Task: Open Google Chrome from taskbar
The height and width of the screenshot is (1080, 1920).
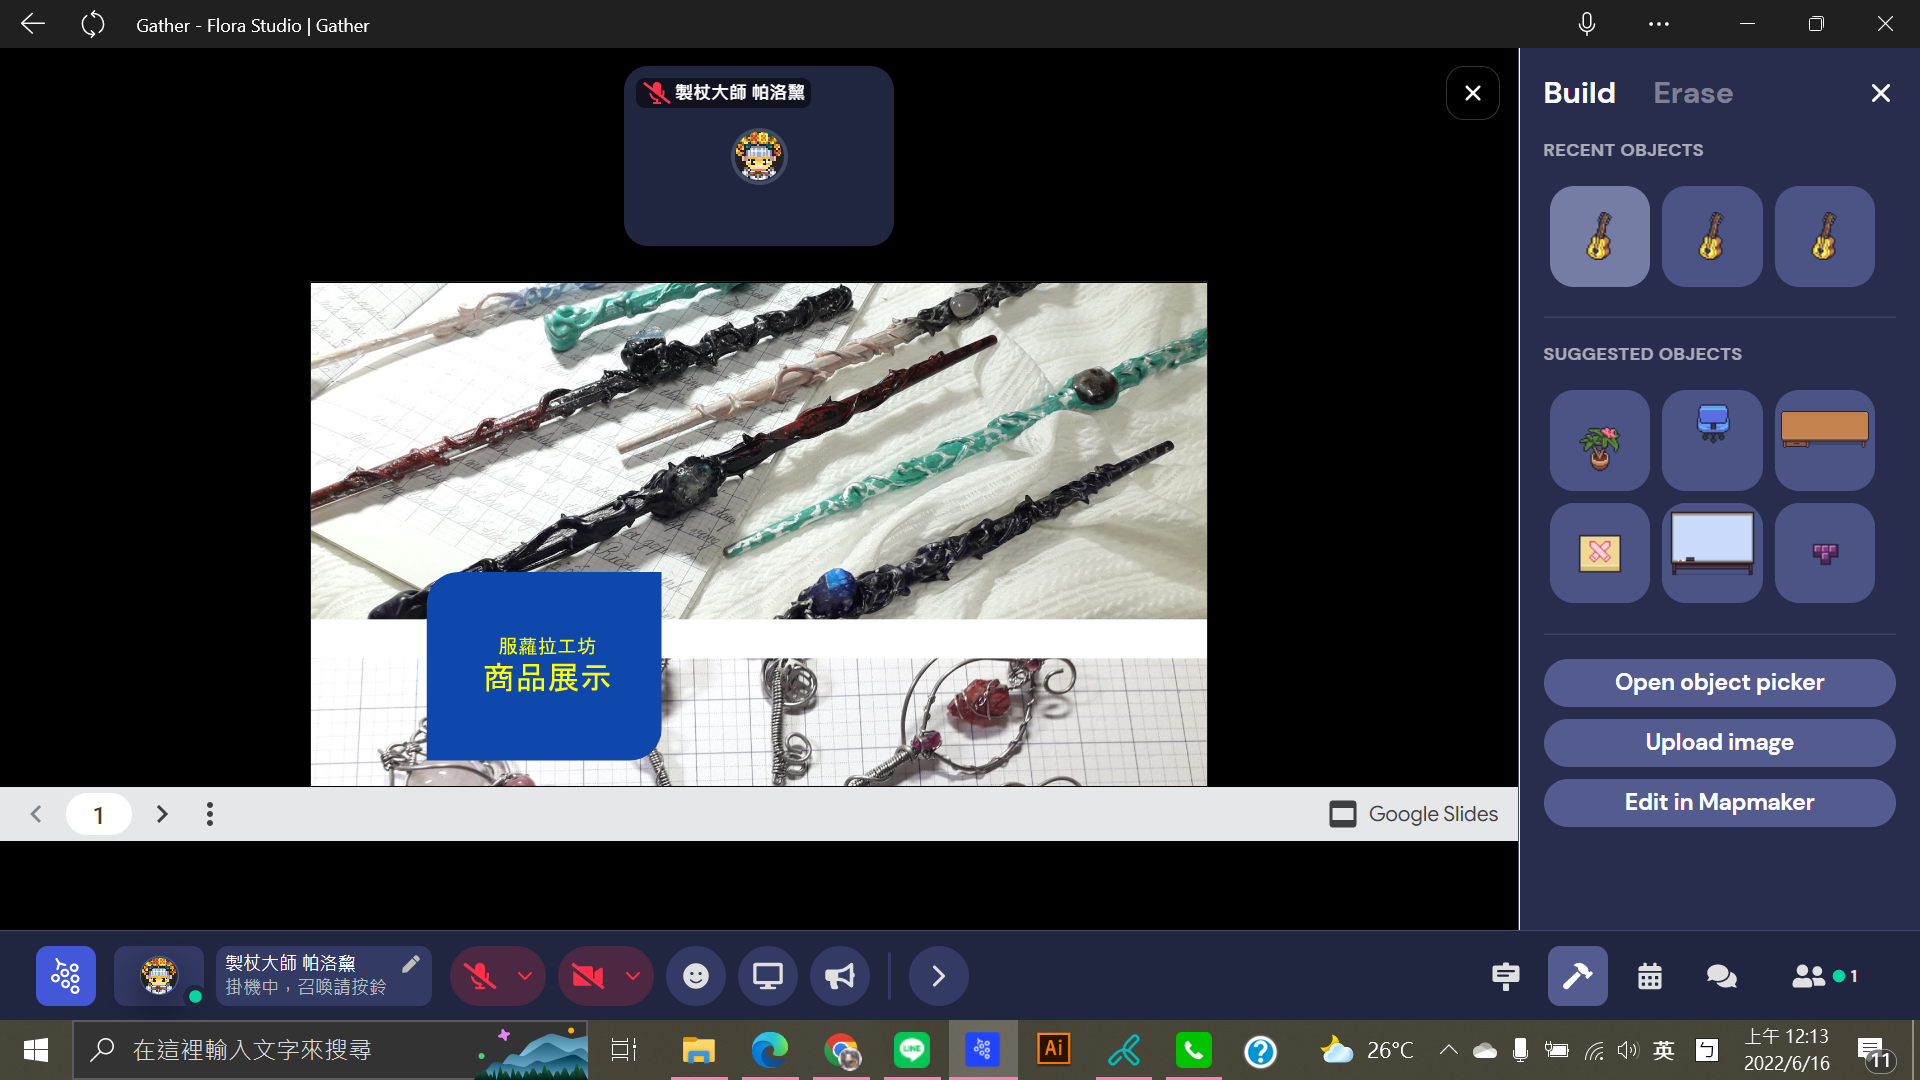Action: [842, 1050]
